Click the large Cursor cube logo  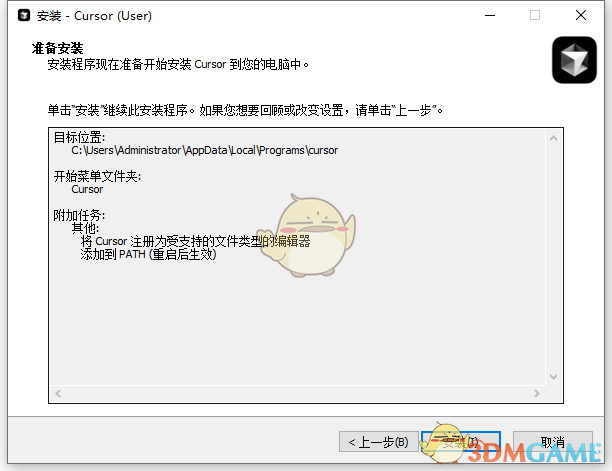574,60
